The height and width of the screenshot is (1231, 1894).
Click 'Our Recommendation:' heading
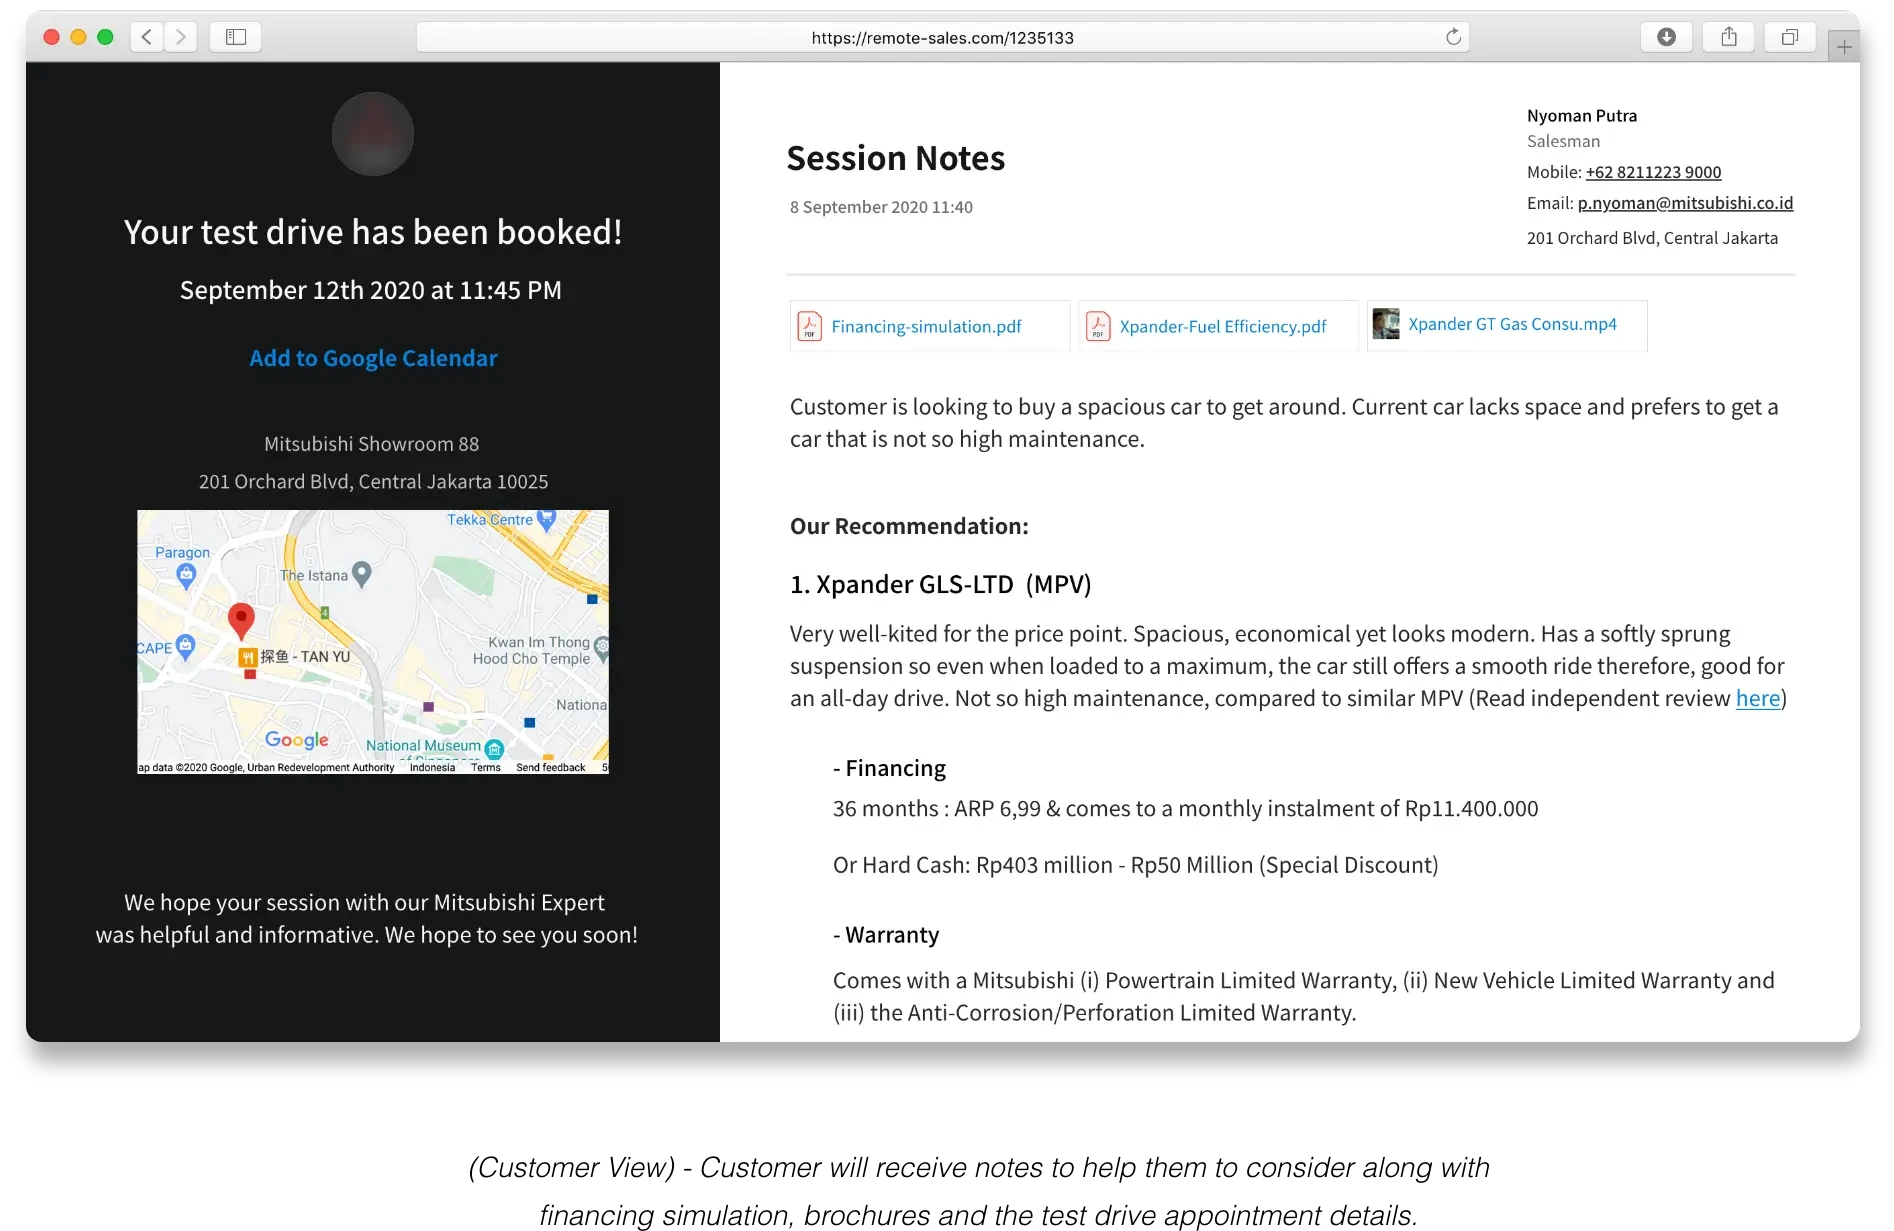pyautogui.click(x=909, y=526)
